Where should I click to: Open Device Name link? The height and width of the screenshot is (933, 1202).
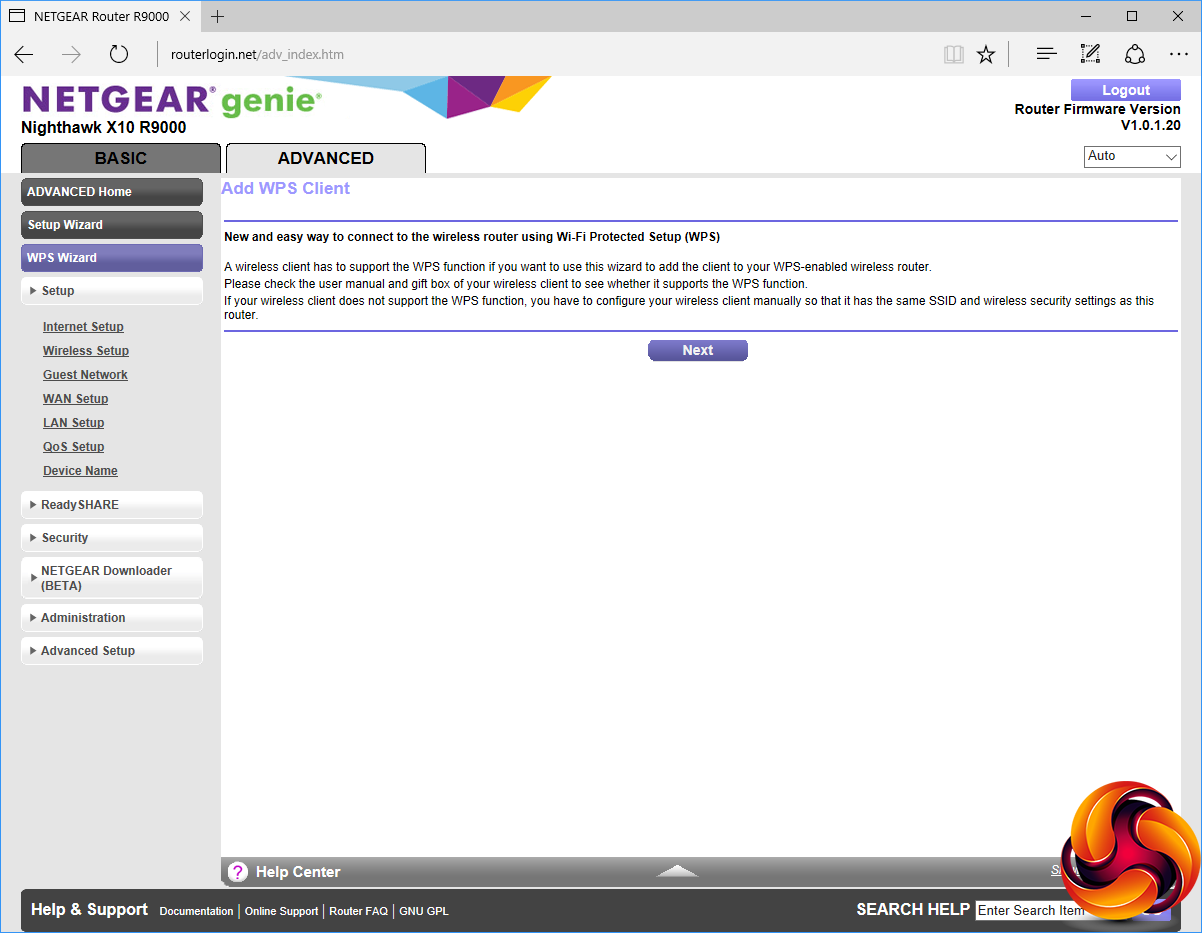click(80, 471)
